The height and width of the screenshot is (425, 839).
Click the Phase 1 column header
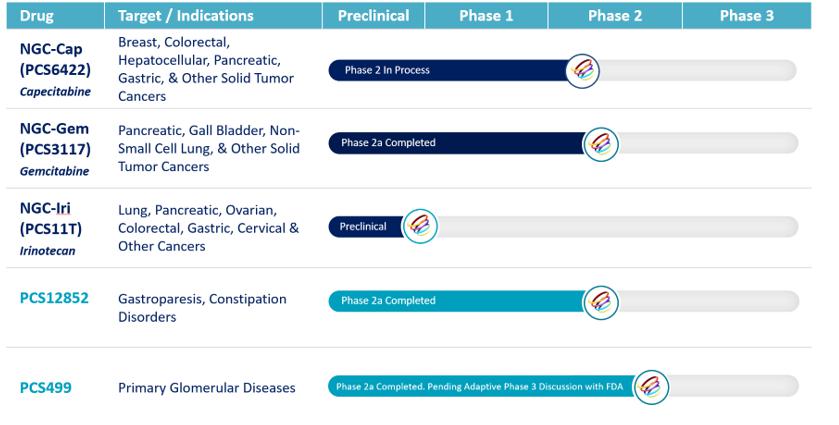[x=486, y=15]
